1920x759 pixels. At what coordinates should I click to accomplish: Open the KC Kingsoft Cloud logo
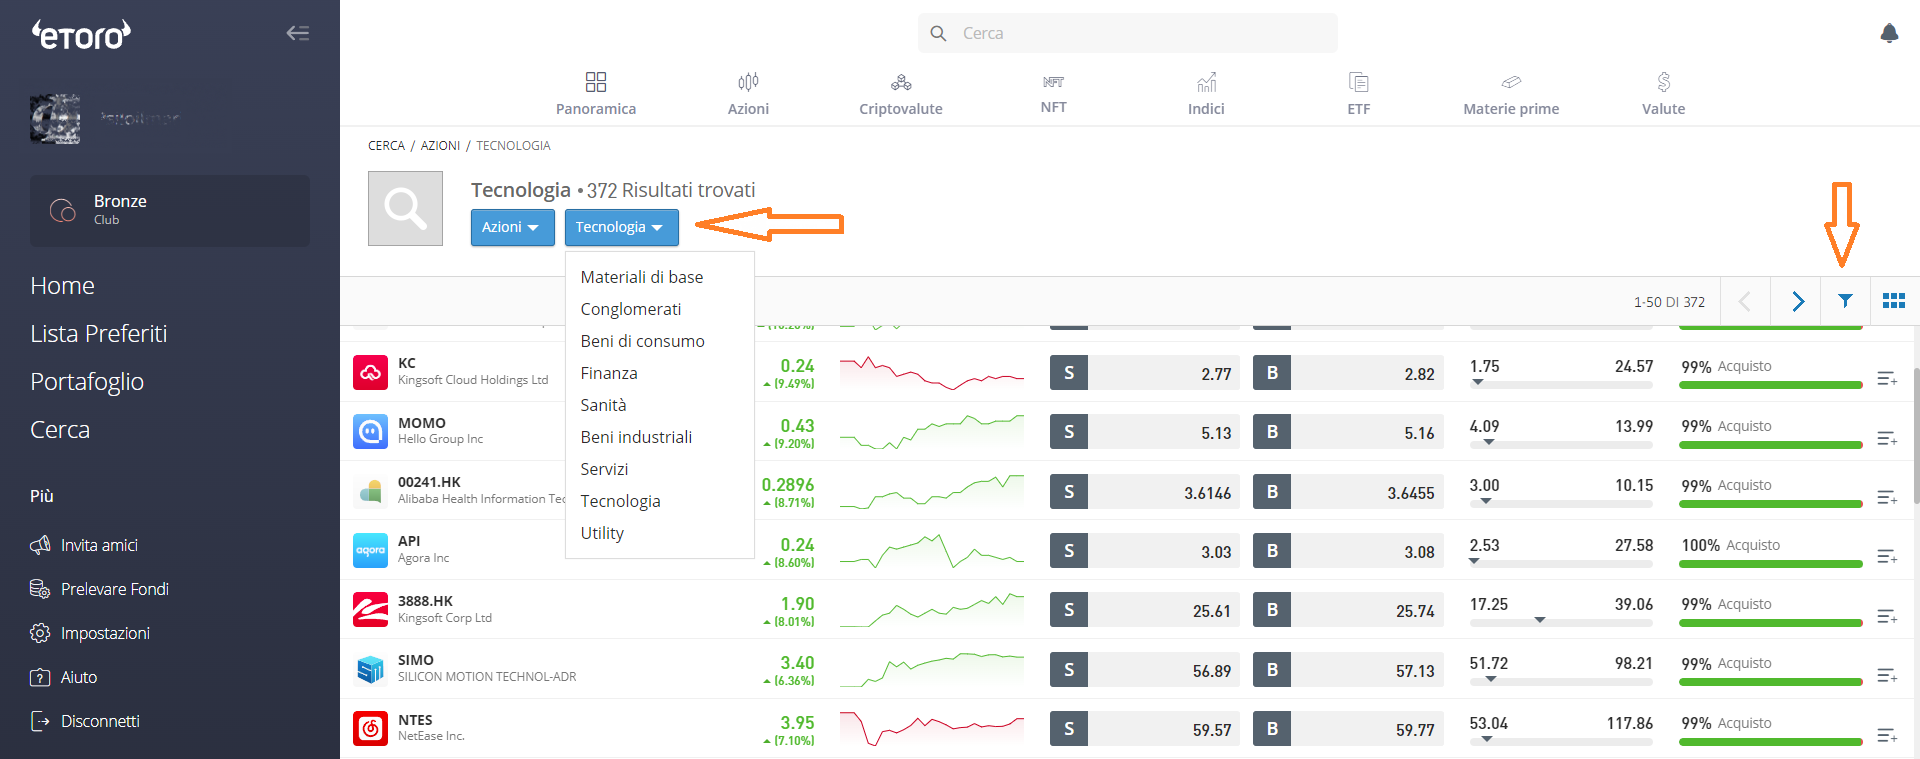pyautogui.click(x=371, y=373)
